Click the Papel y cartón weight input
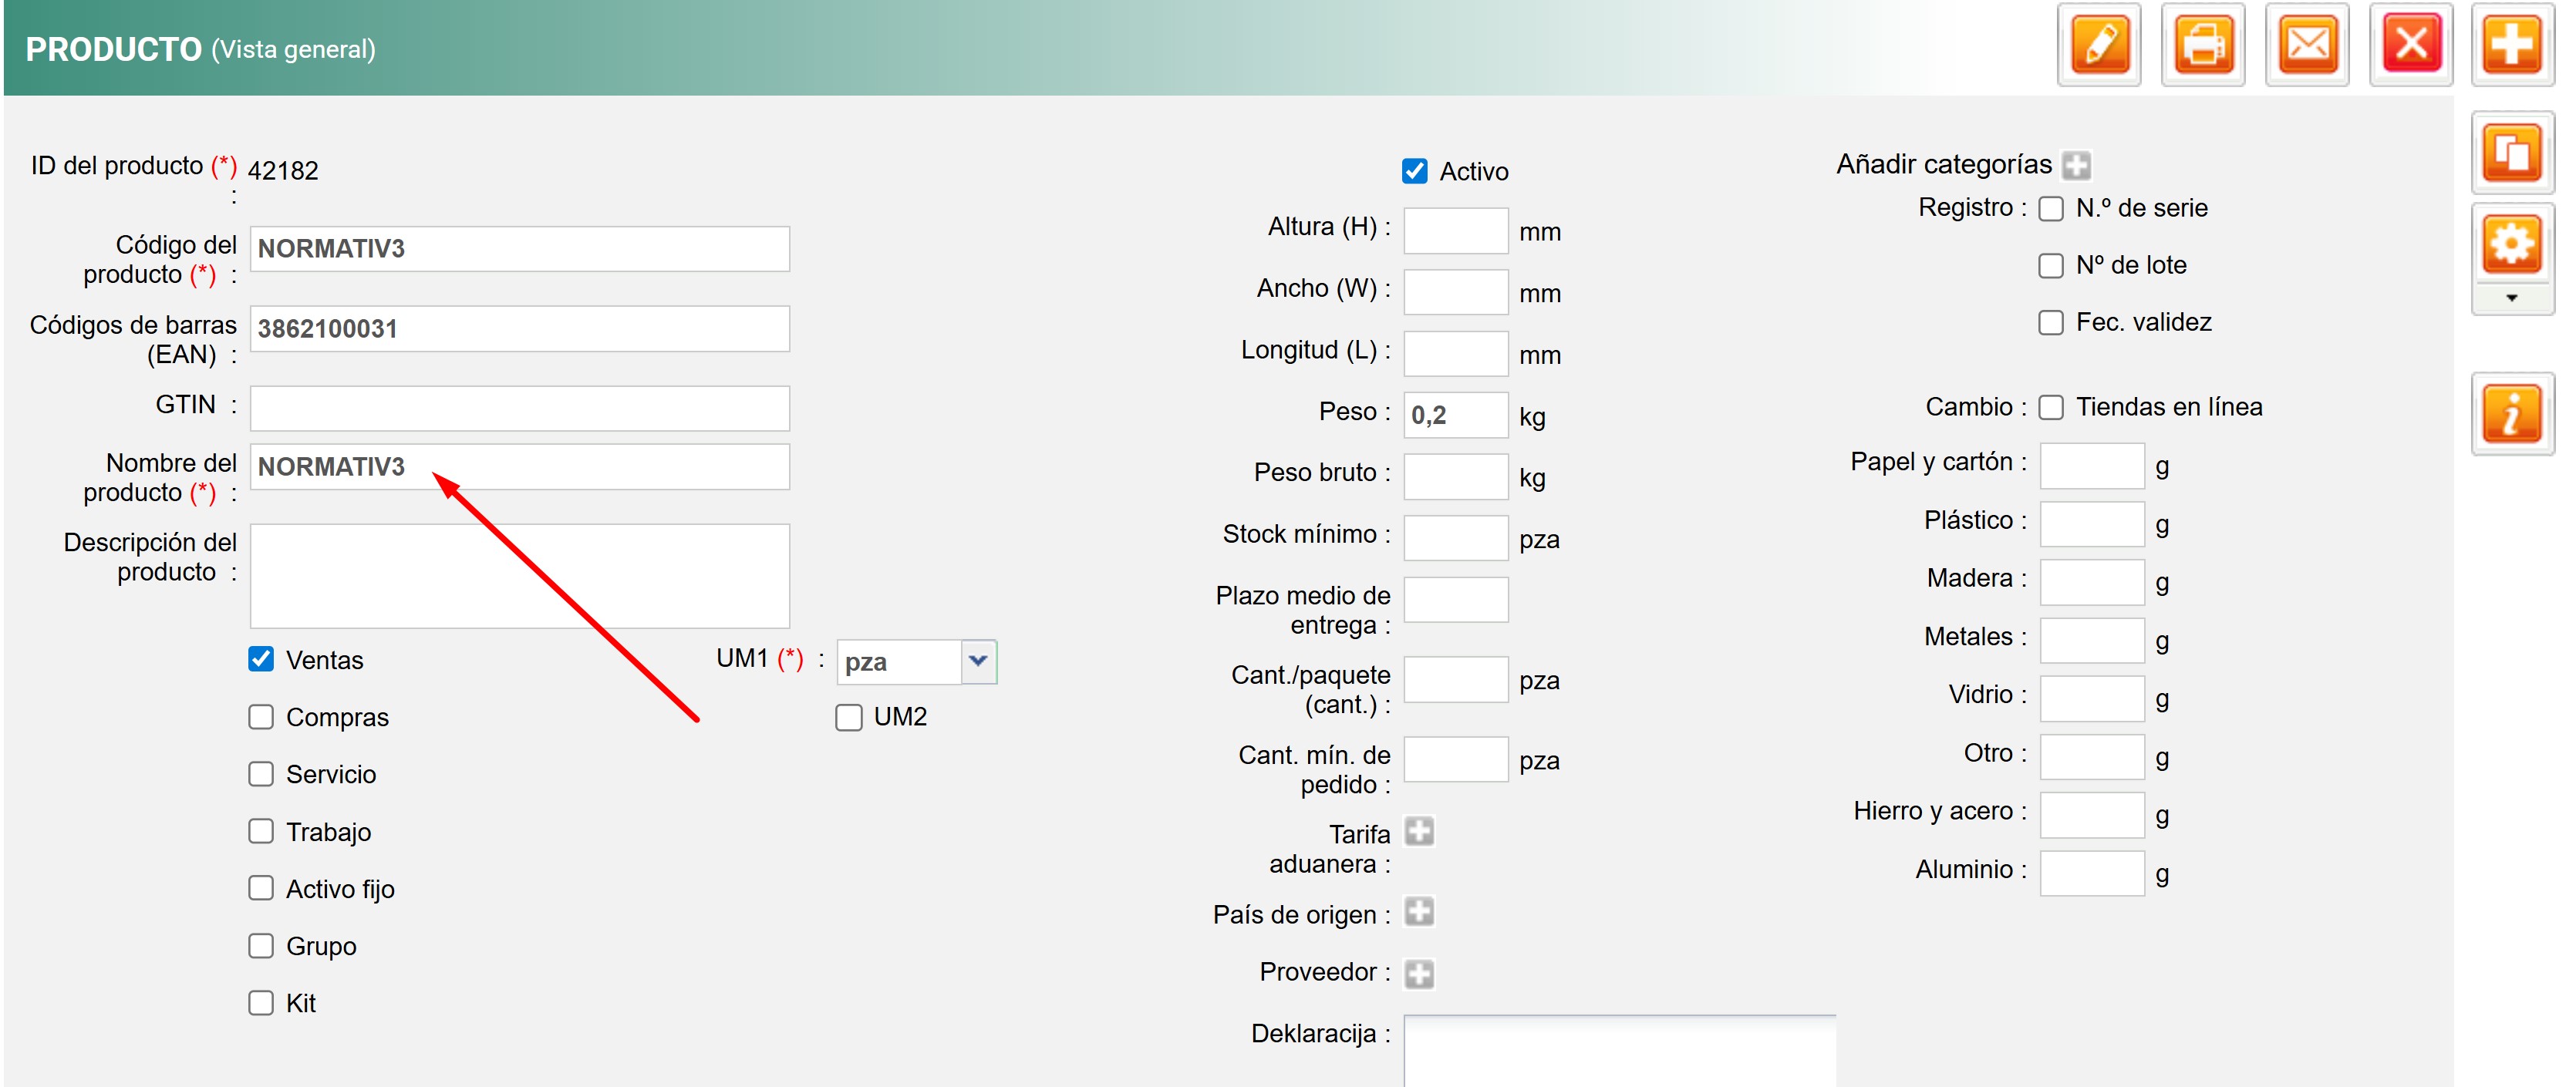 (2092, 466)
